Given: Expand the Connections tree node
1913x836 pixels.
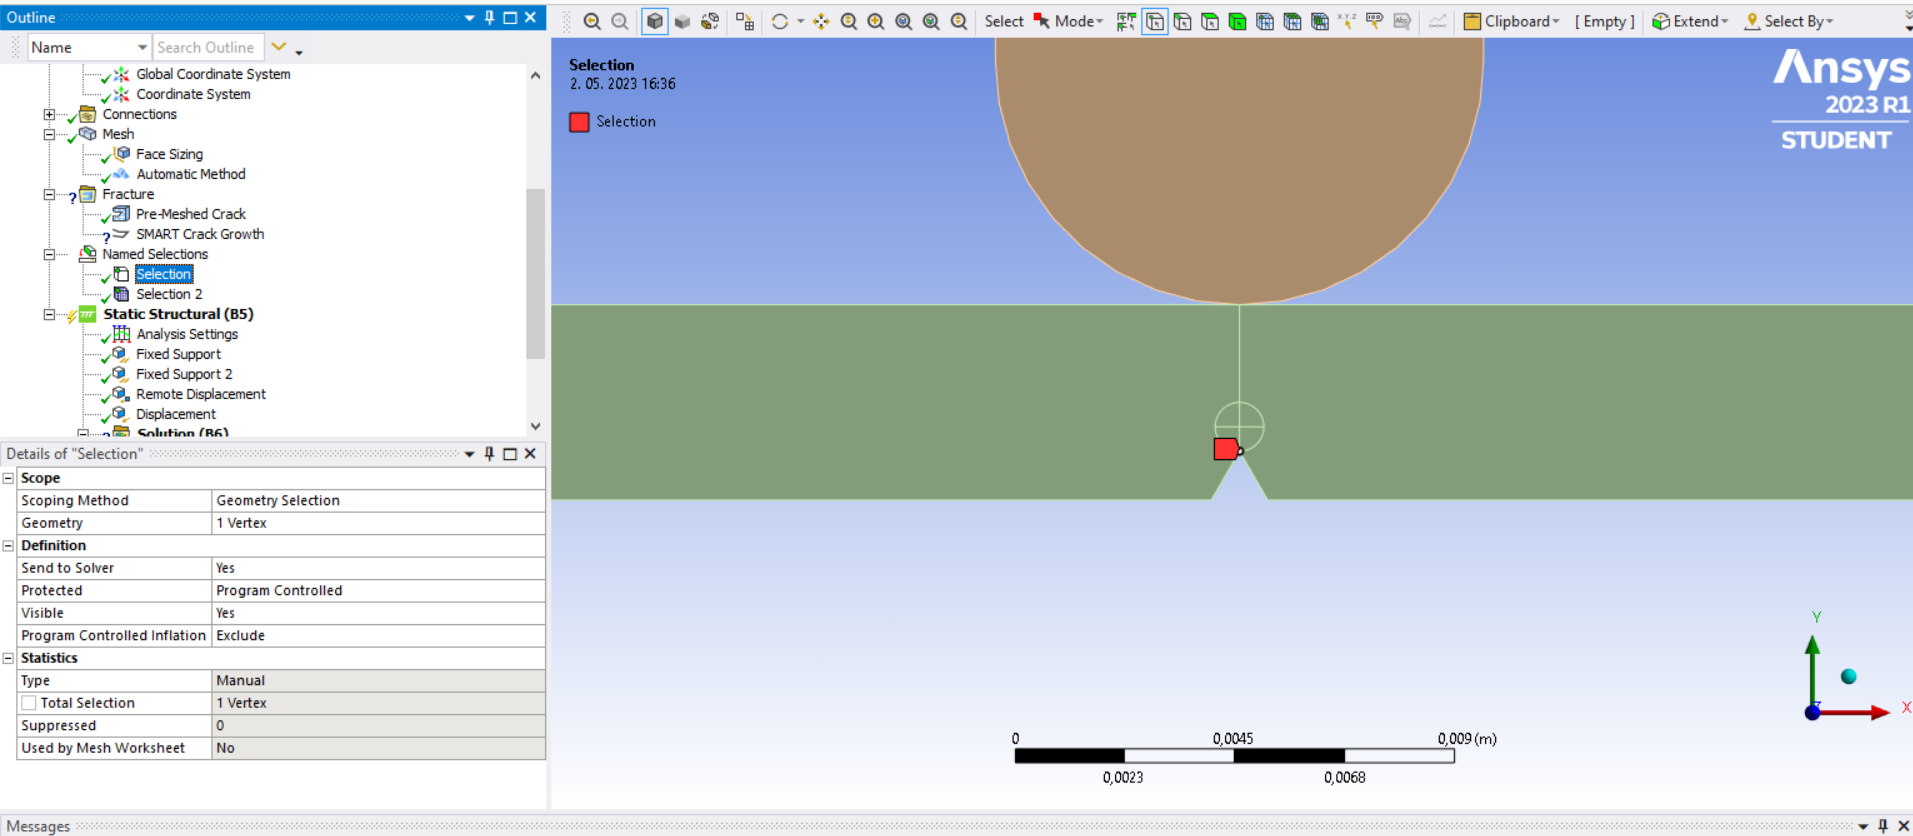Looking at the screenshot, I should pos(49,114).
